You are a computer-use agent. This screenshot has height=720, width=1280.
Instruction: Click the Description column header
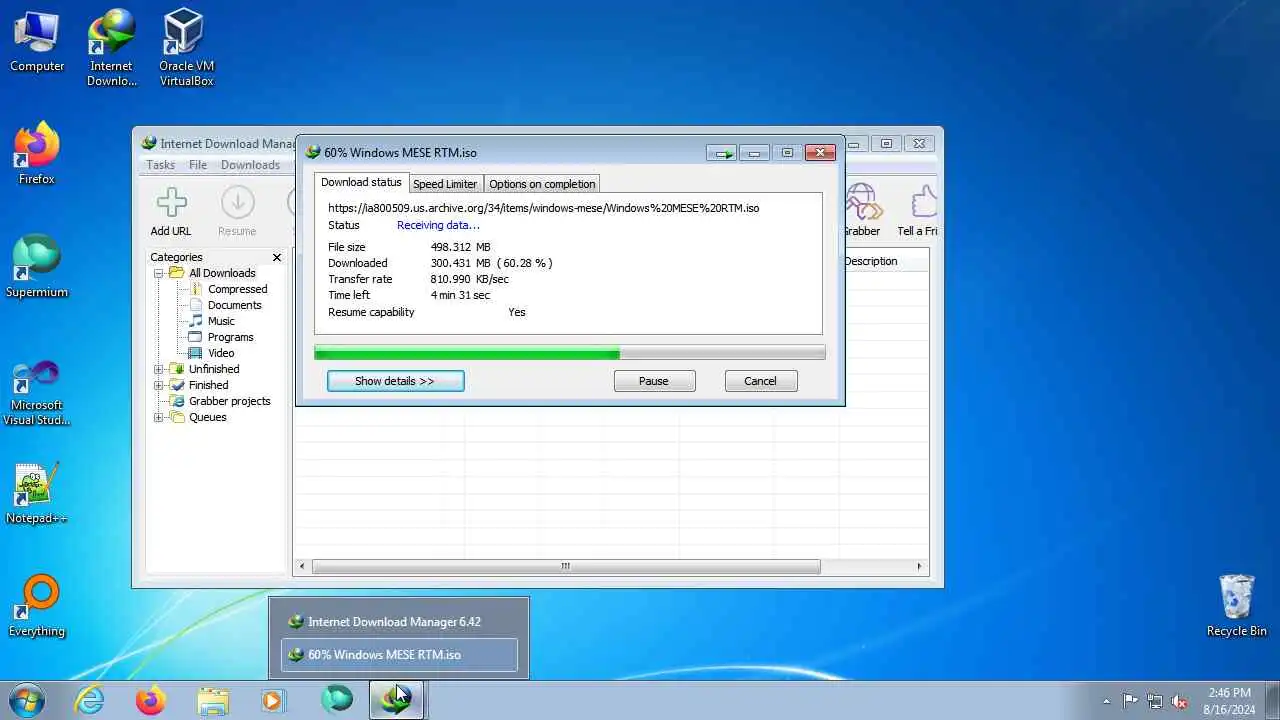(x=884, y=261)
